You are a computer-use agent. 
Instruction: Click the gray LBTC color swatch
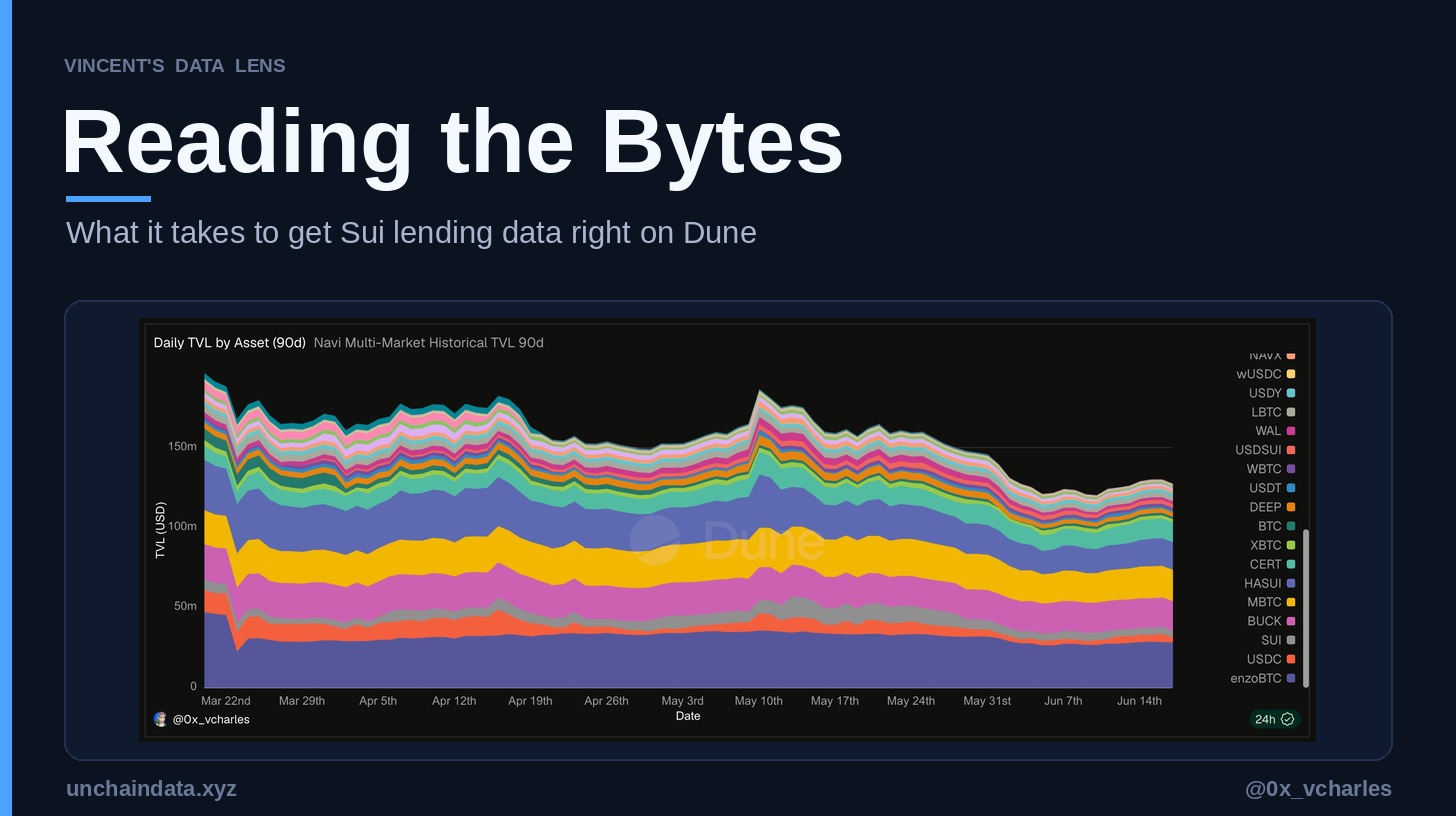click(x=1291, y=412)
